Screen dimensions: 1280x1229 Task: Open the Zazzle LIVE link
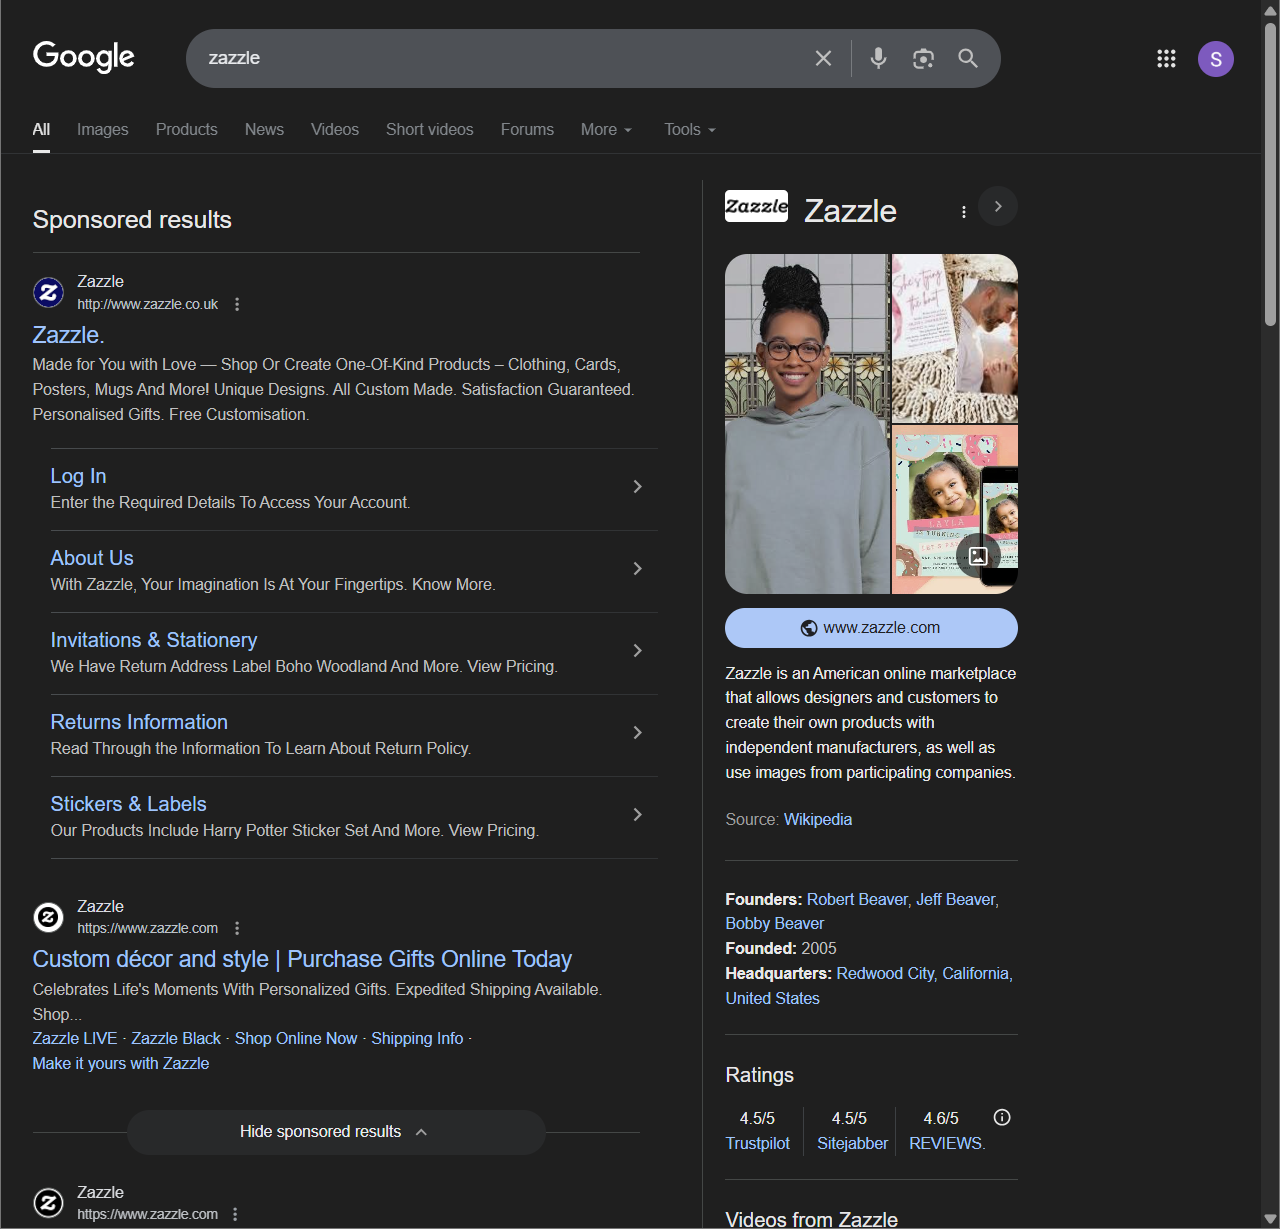(75, 1038)
